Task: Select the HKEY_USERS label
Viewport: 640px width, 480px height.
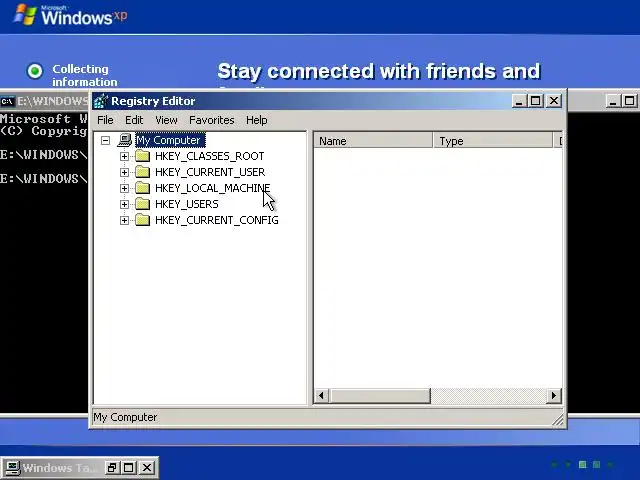Action: (x=187, y=204)
